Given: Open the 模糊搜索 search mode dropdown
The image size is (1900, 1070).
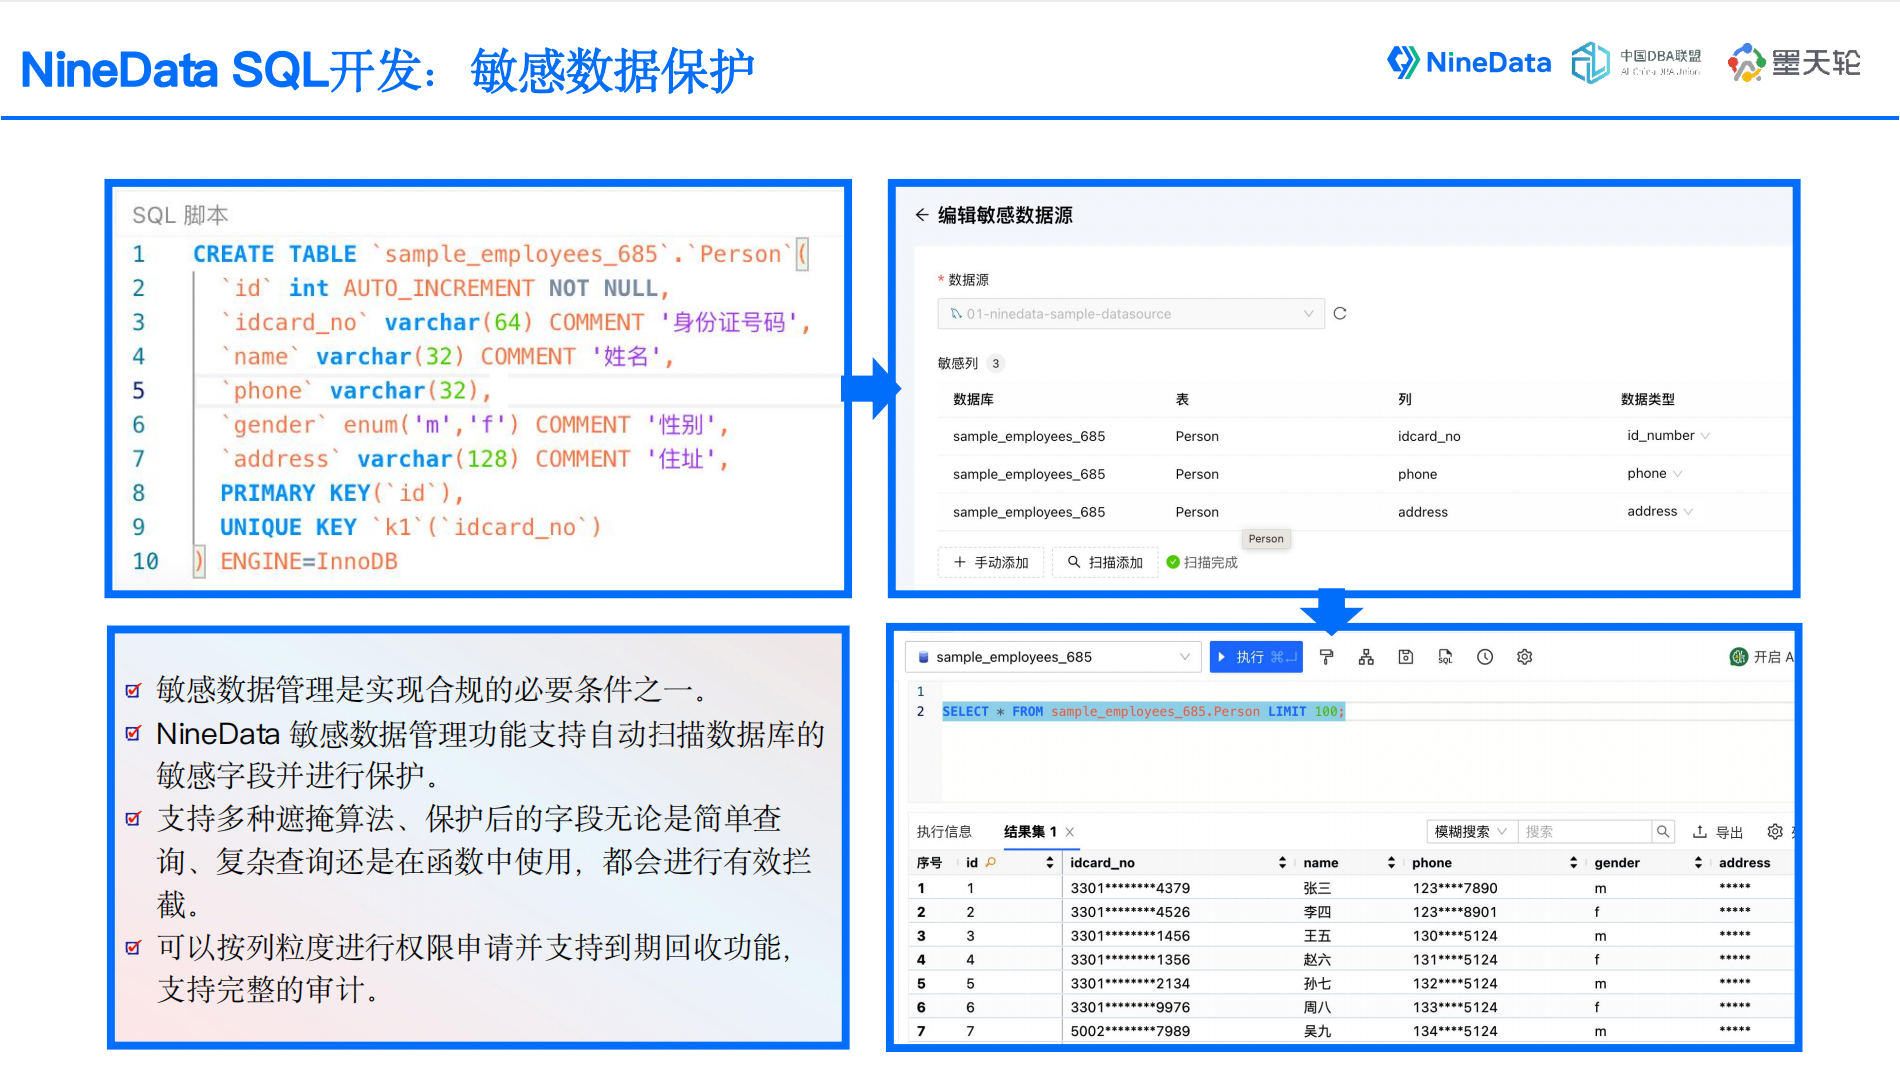Looking at the screenshot, I should [1471, 831].
